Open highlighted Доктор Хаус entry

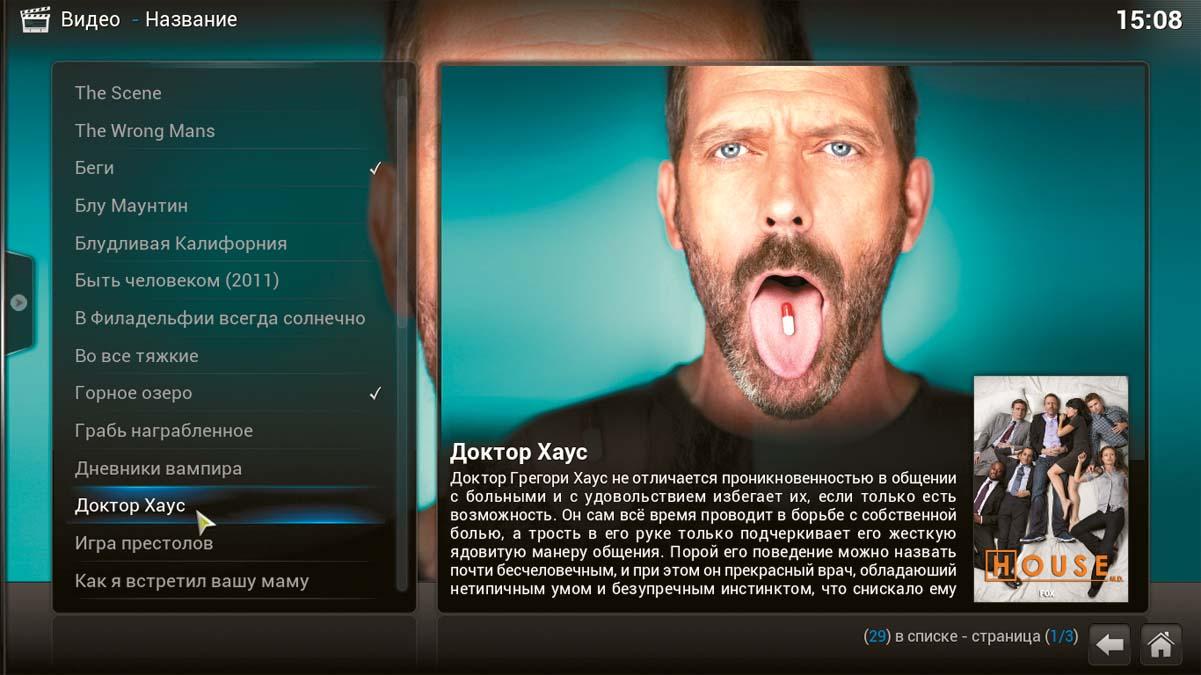coord(130,506)
